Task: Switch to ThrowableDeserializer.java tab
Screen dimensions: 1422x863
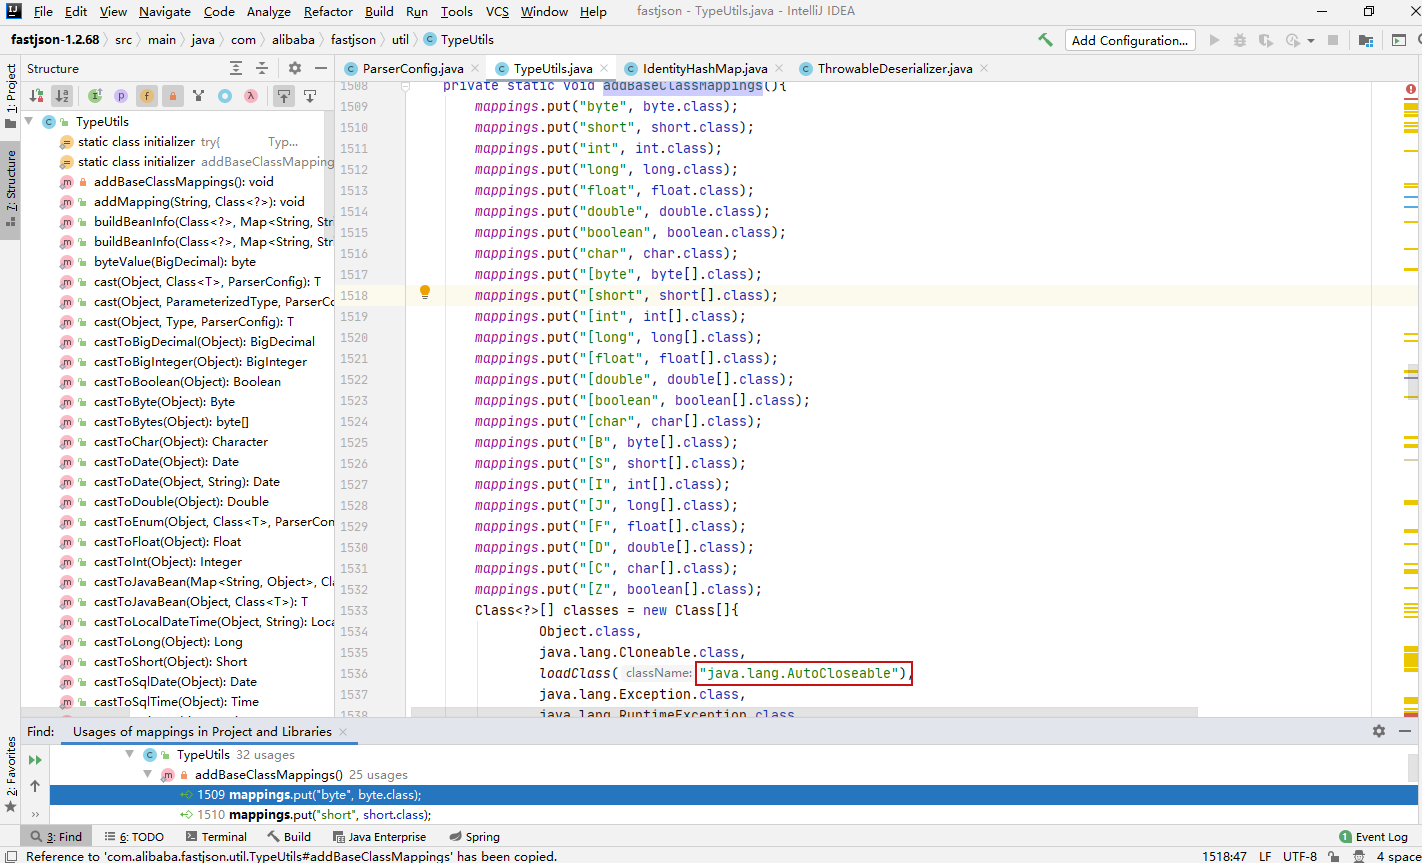Action: tap(894, 68)
